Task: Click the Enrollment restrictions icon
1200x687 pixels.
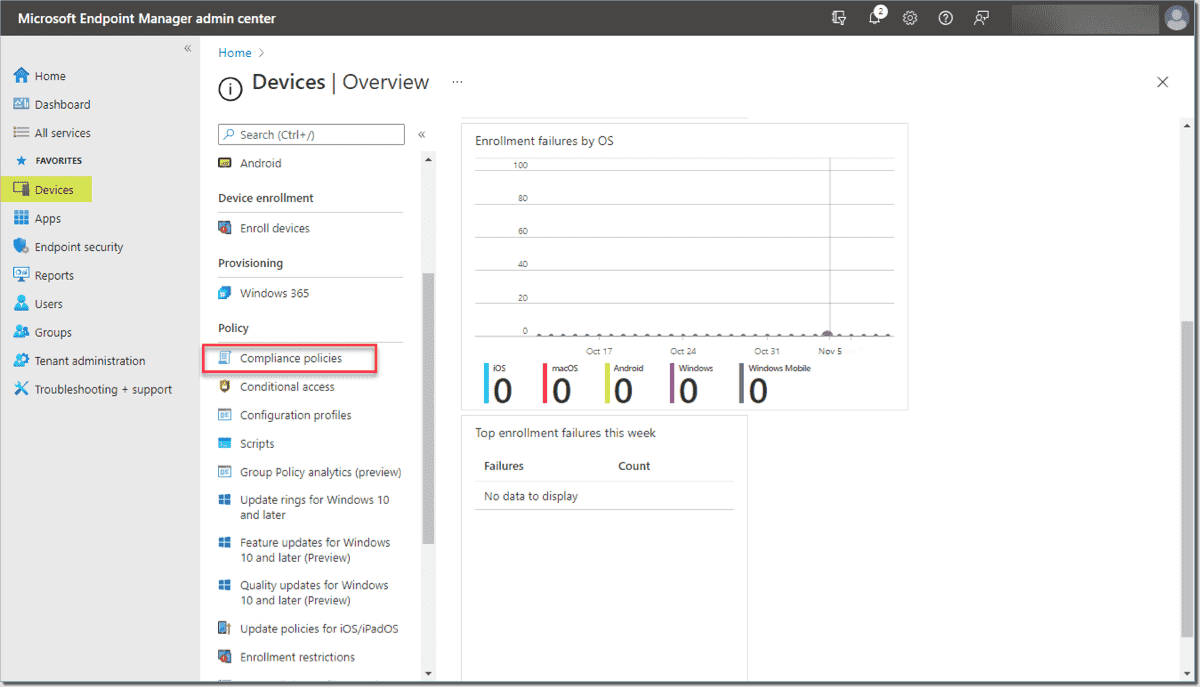Action: point(225,657)
